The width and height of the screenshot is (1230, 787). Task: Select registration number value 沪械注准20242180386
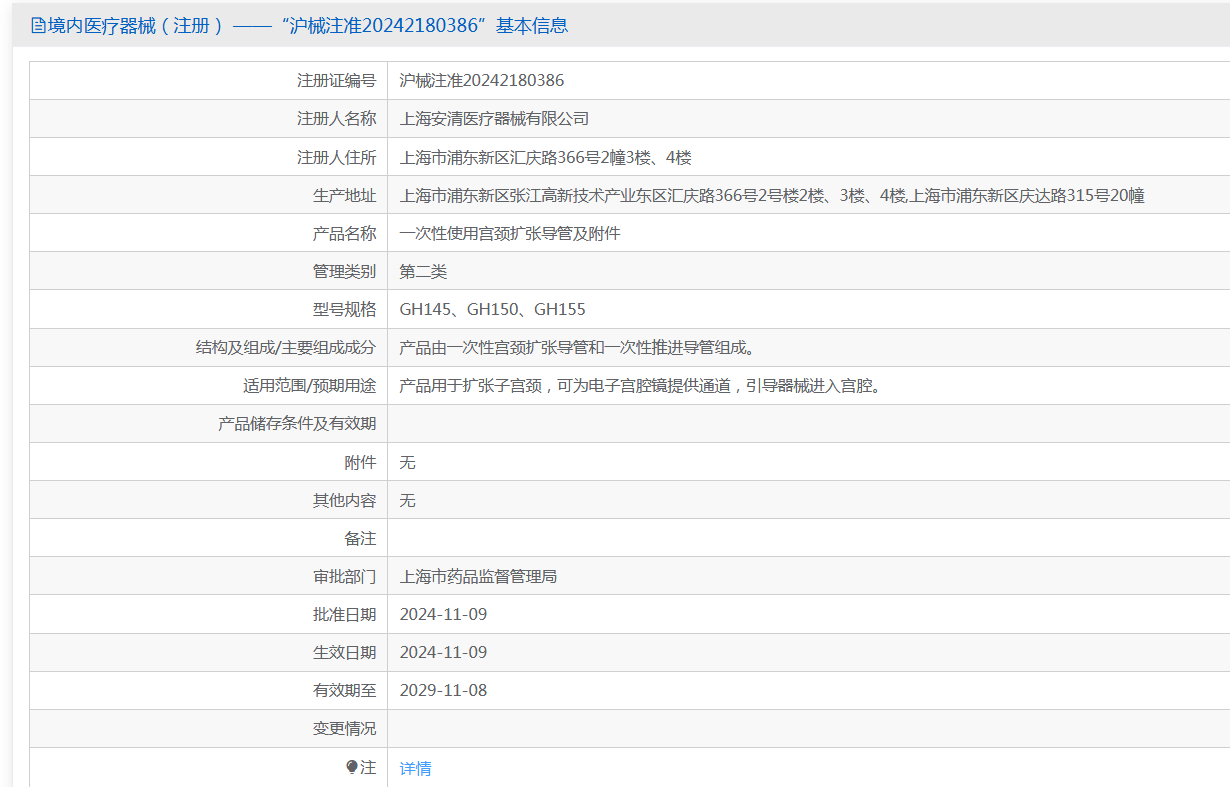click(482, 80)
